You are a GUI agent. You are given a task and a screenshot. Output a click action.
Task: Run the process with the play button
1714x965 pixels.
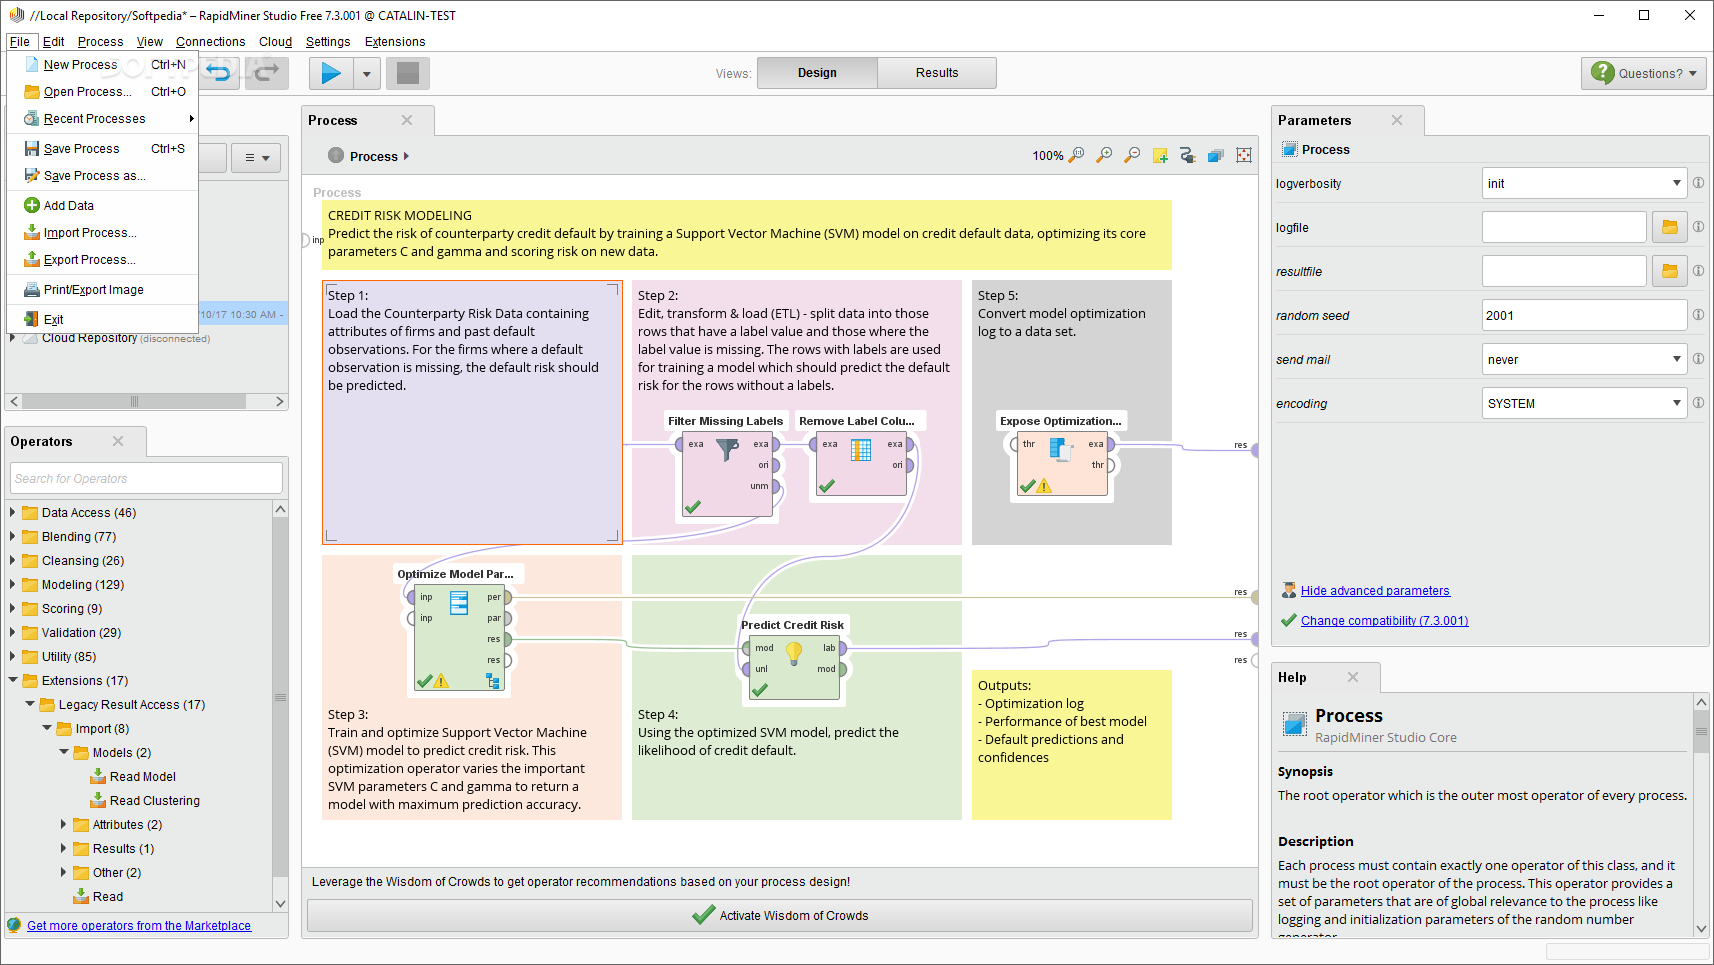pyautogui.click(x=331, y=73)
